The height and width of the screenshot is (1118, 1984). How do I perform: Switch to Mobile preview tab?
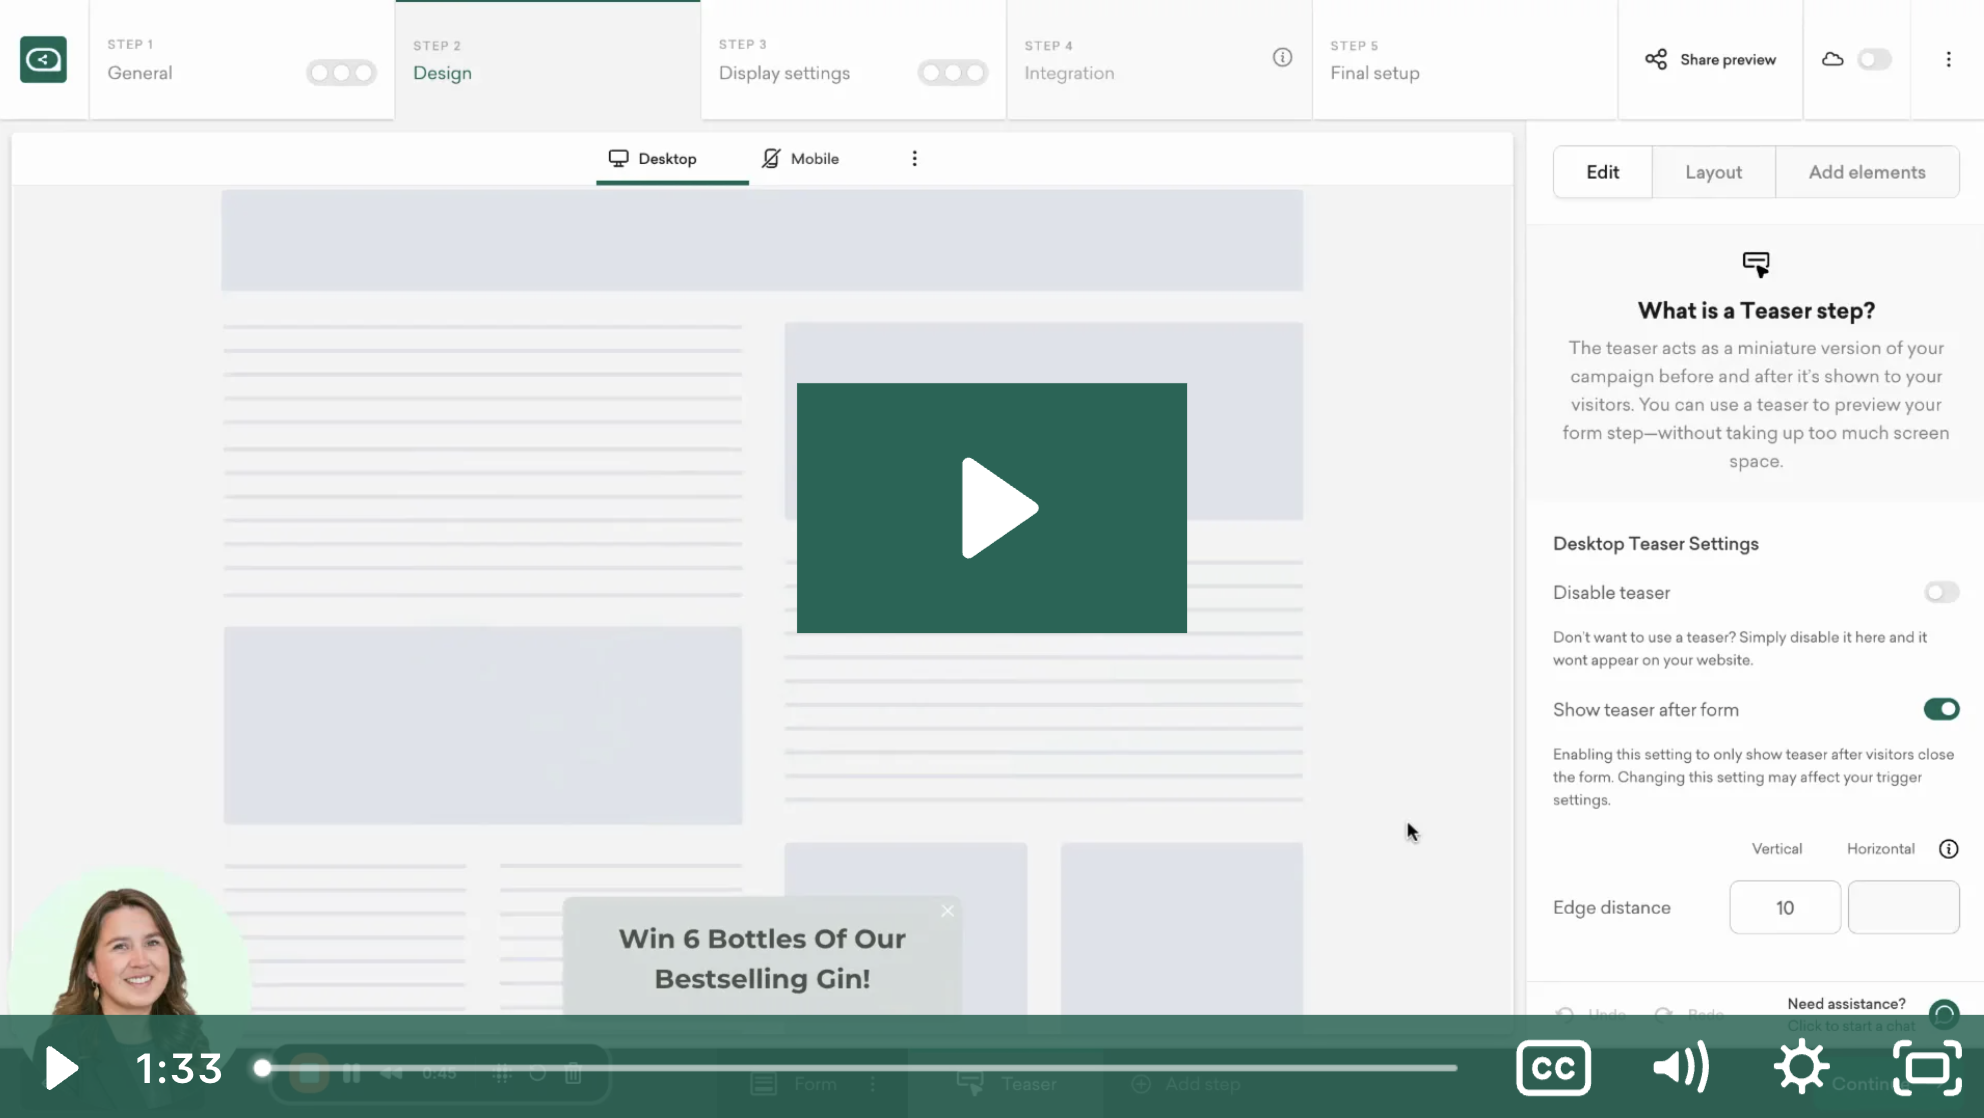[x=800, y=158]
